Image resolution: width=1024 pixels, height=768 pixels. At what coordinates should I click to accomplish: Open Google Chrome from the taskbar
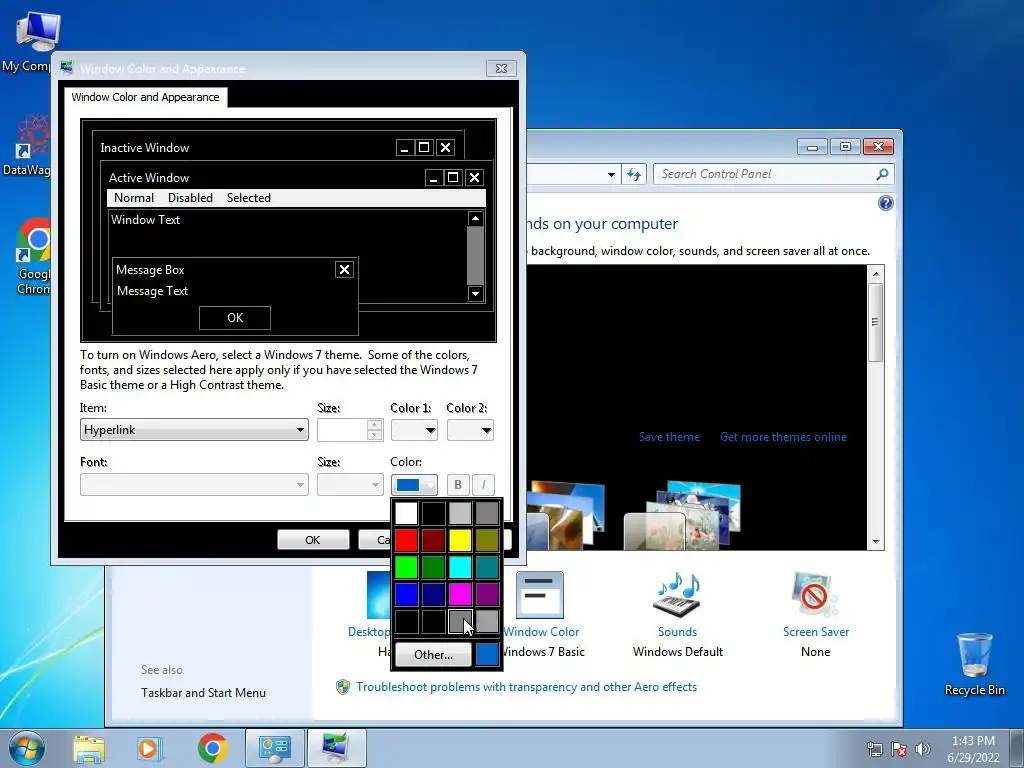pyautogui.click(x=212, y=748)
